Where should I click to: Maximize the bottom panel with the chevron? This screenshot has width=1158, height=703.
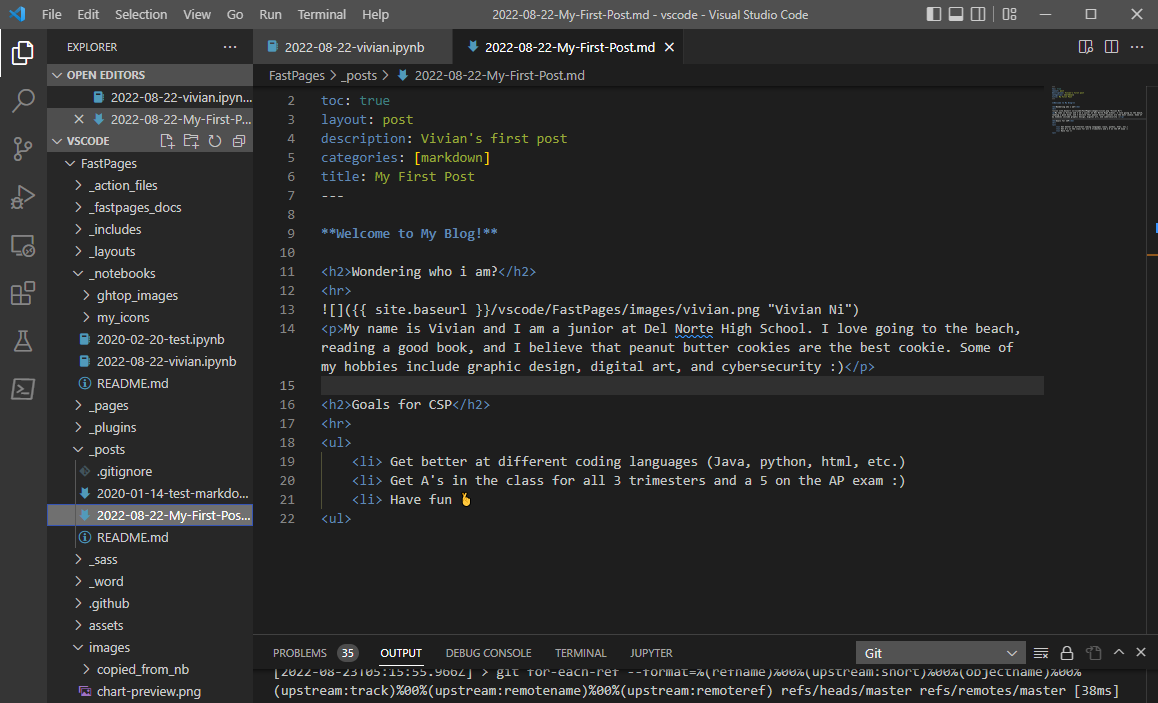click(1119, 652)
